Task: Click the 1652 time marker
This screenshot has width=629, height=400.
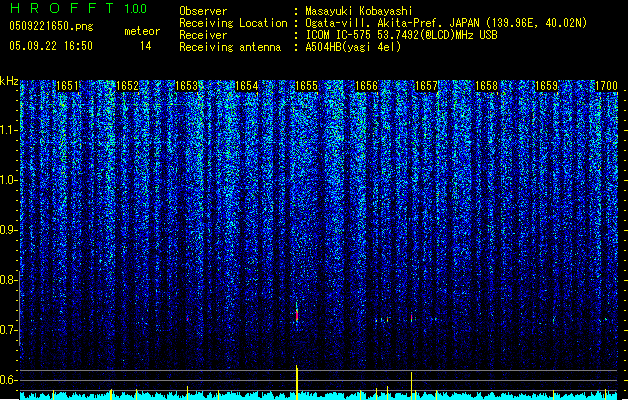Action: click(127, 86)
